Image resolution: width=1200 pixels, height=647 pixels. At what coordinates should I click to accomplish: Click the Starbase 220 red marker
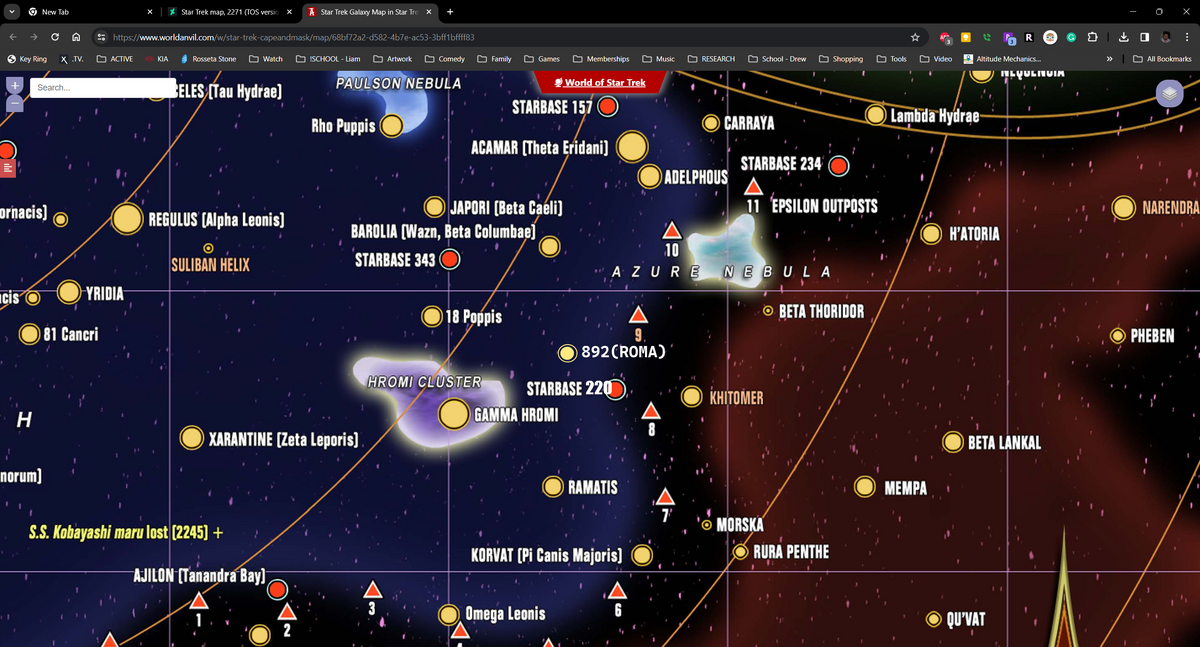[616, 389]
